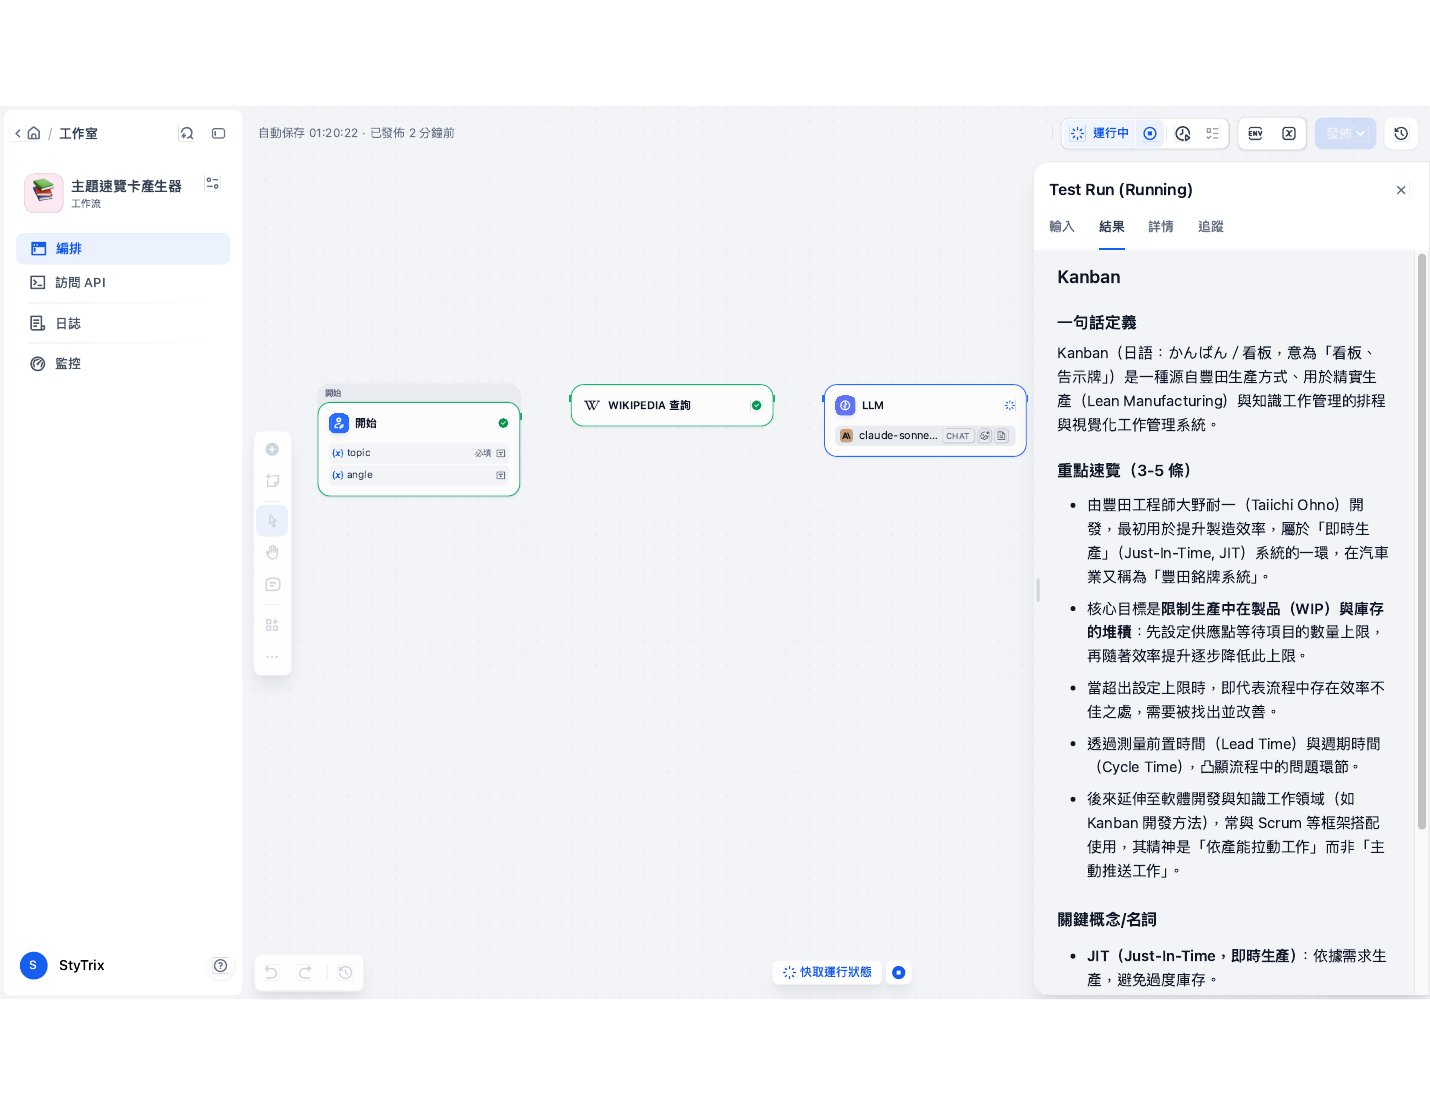Click the results panel vertical scrollbar
This screenshot has width=1430, height=1105.
1422,541
